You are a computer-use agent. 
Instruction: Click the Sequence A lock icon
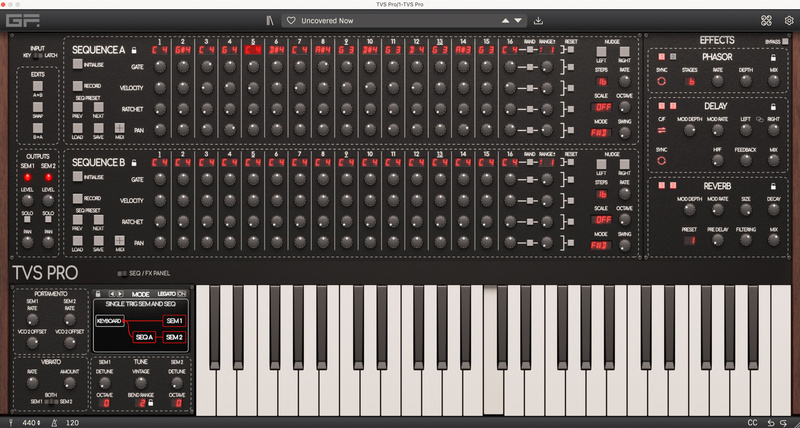coord(134,50)
